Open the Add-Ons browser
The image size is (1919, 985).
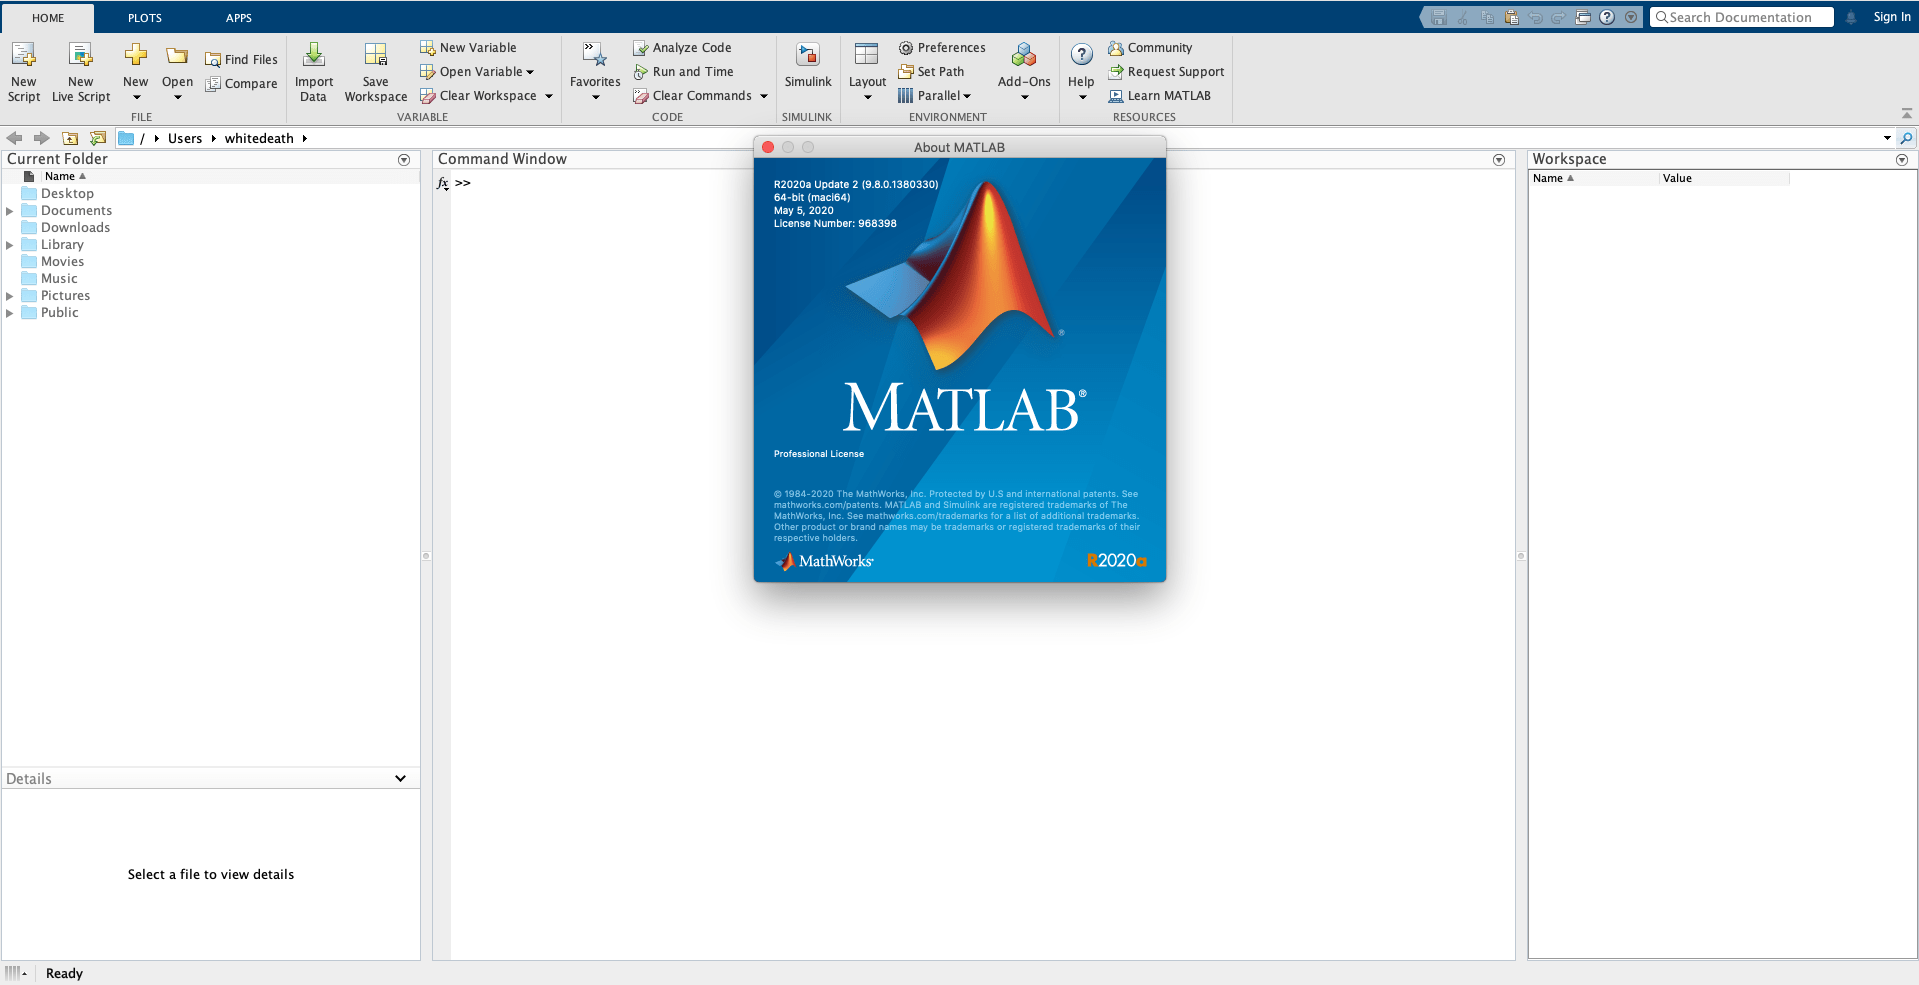[1022, 71]
